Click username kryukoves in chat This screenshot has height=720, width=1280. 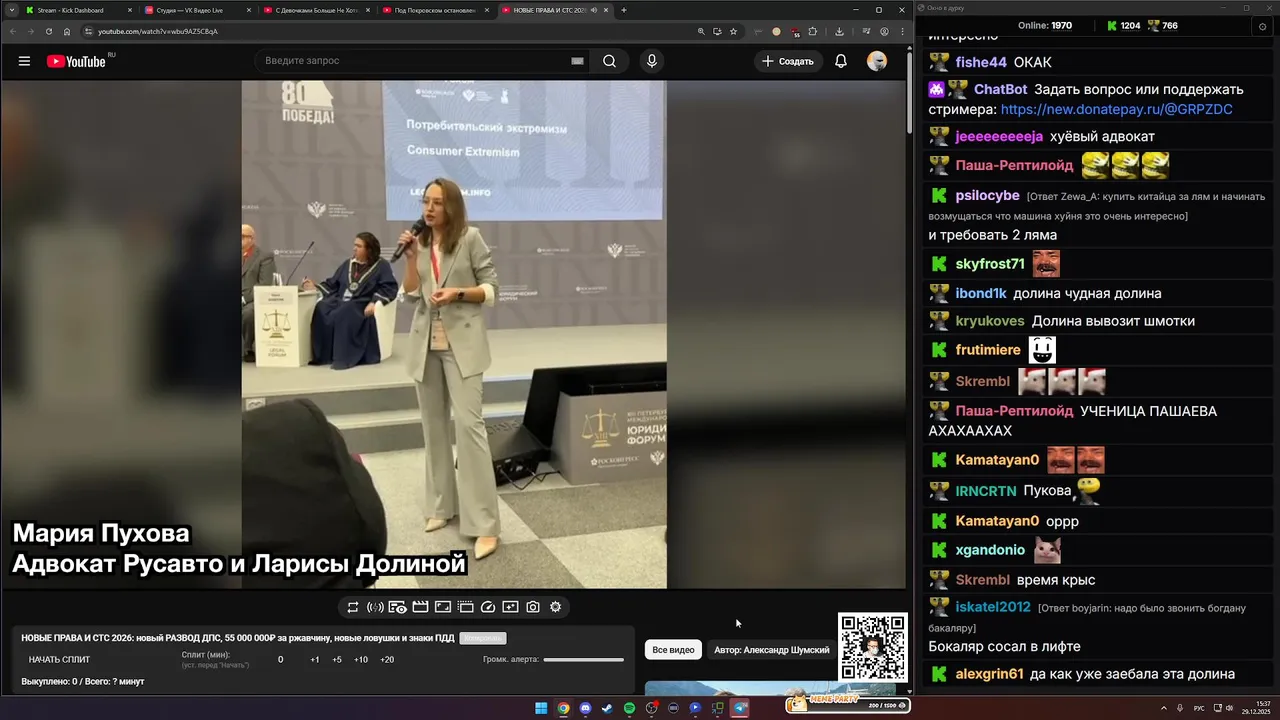[x=990, y=321]
